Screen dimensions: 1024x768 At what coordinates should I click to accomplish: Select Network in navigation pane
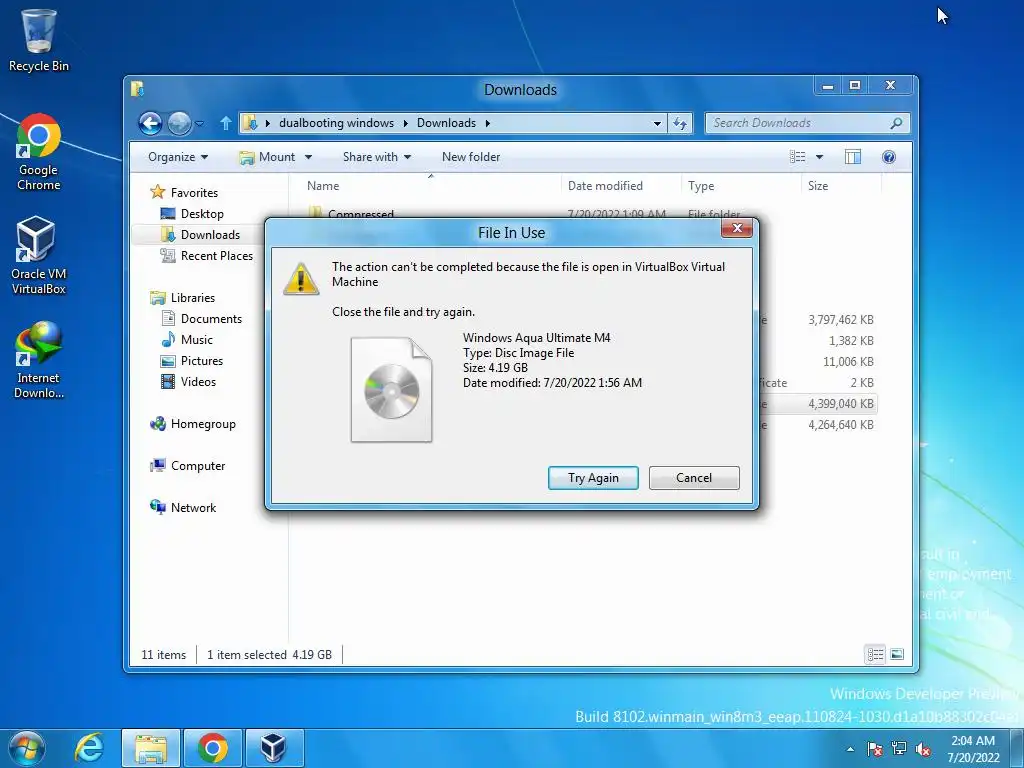click(x=193, y=507)
